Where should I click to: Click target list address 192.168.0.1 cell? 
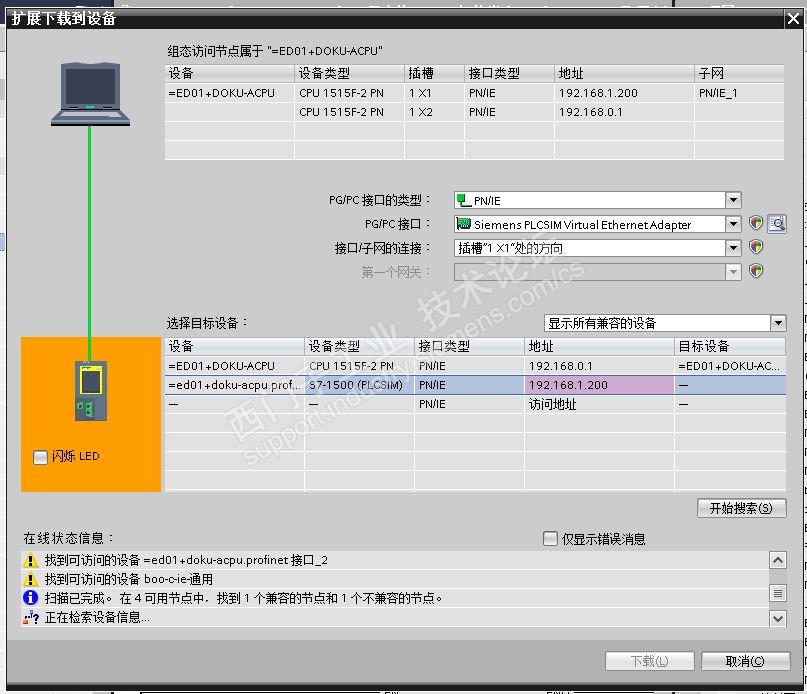pos(599,366)
